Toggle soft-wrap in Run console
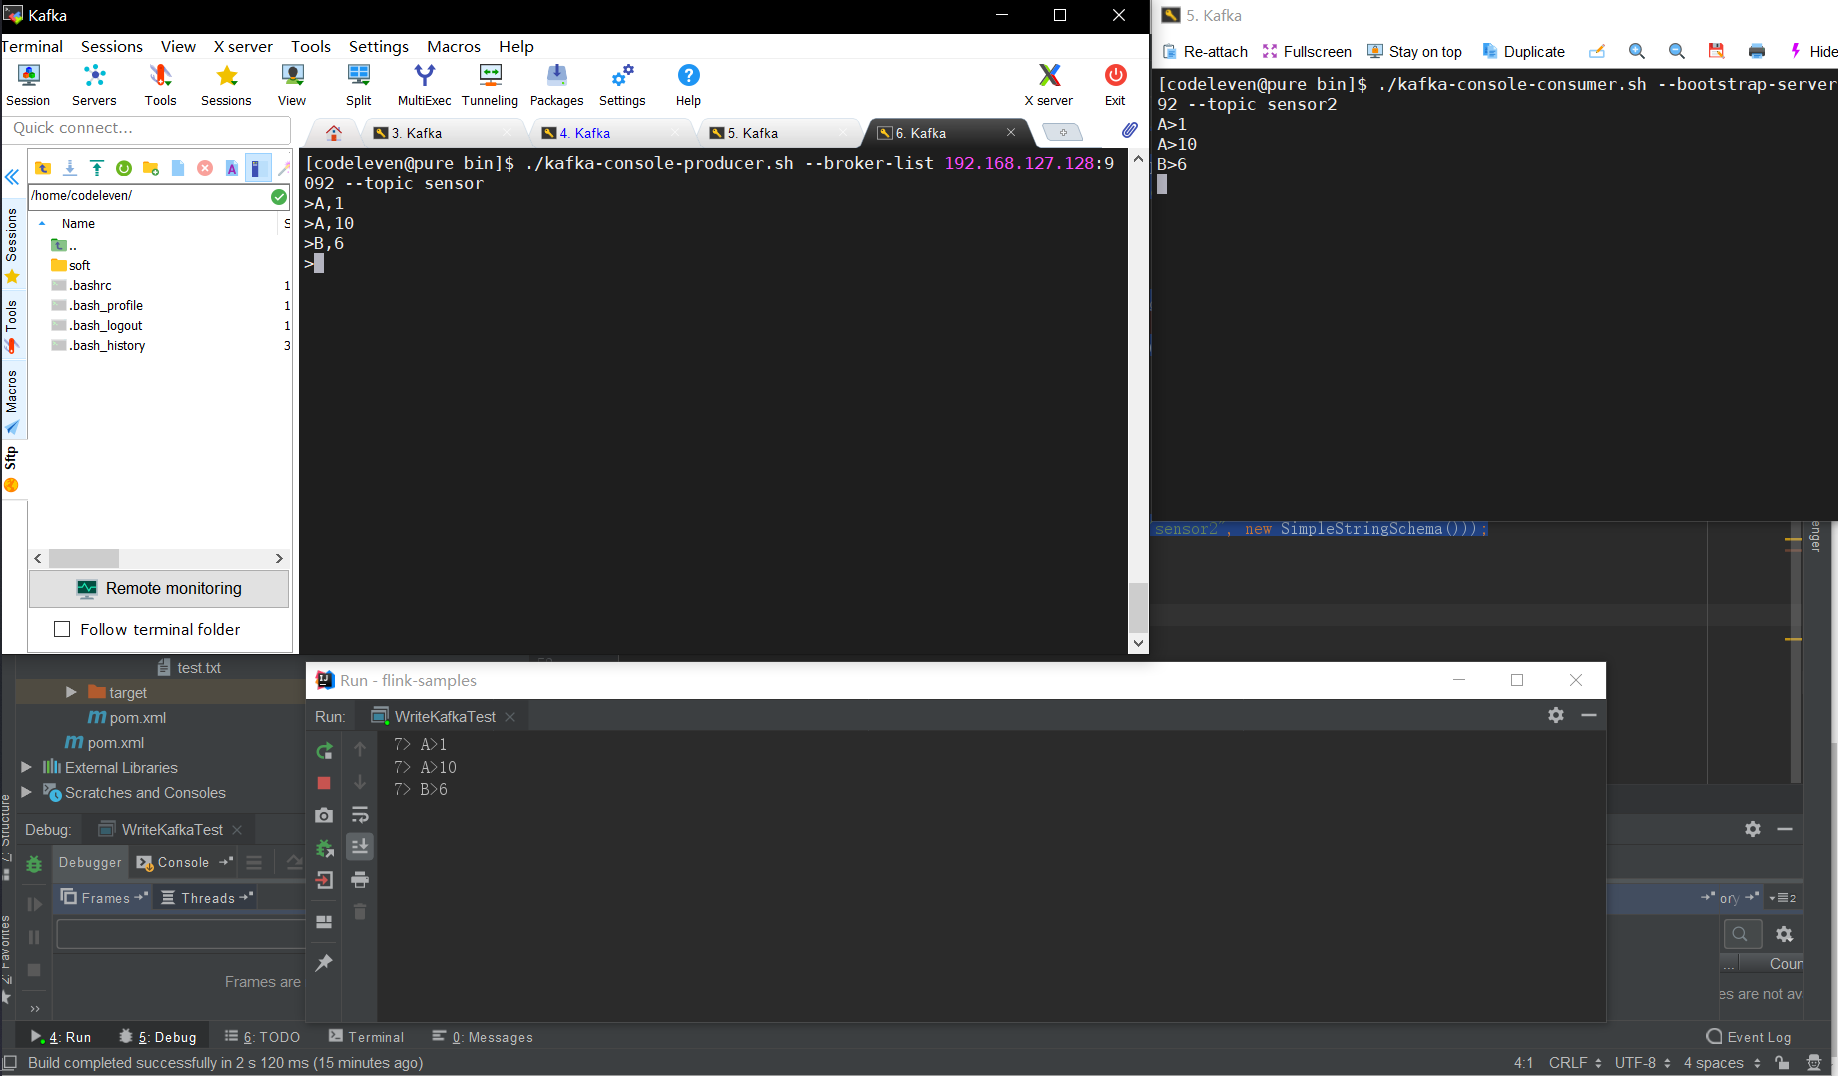 point(360,815)
